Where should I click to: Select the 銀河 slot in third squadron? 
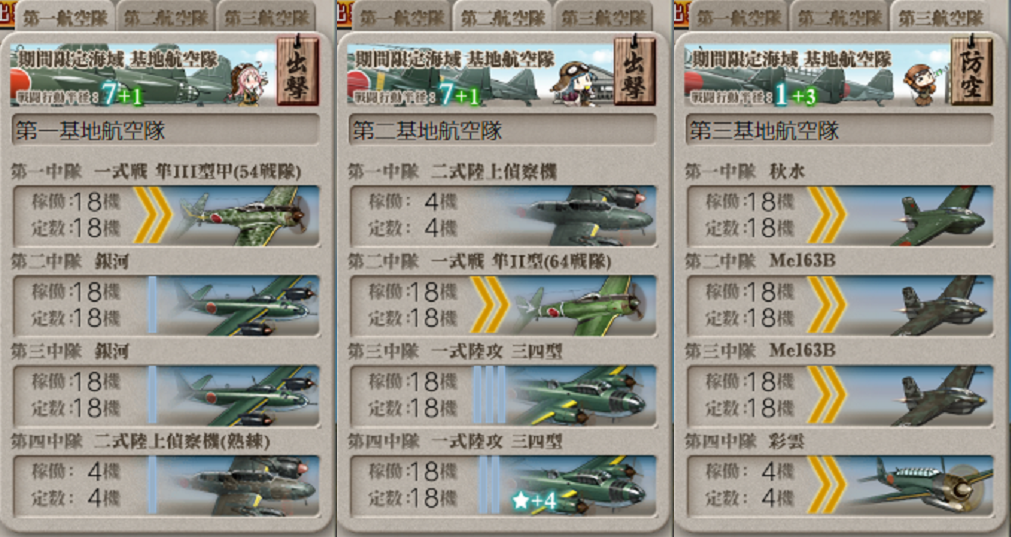(x=166, y=395)
